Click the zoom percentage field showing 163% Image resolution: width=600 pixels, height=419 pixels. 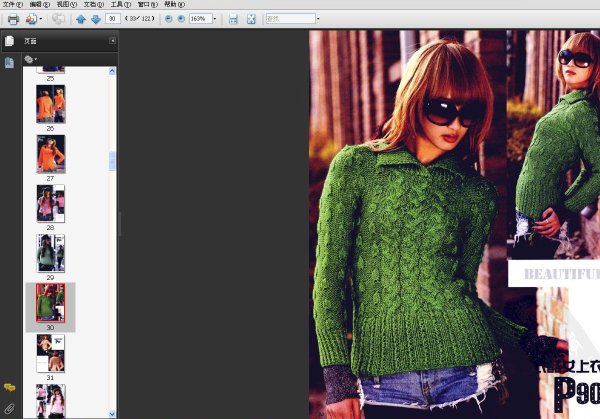click(x=201, y=18)
